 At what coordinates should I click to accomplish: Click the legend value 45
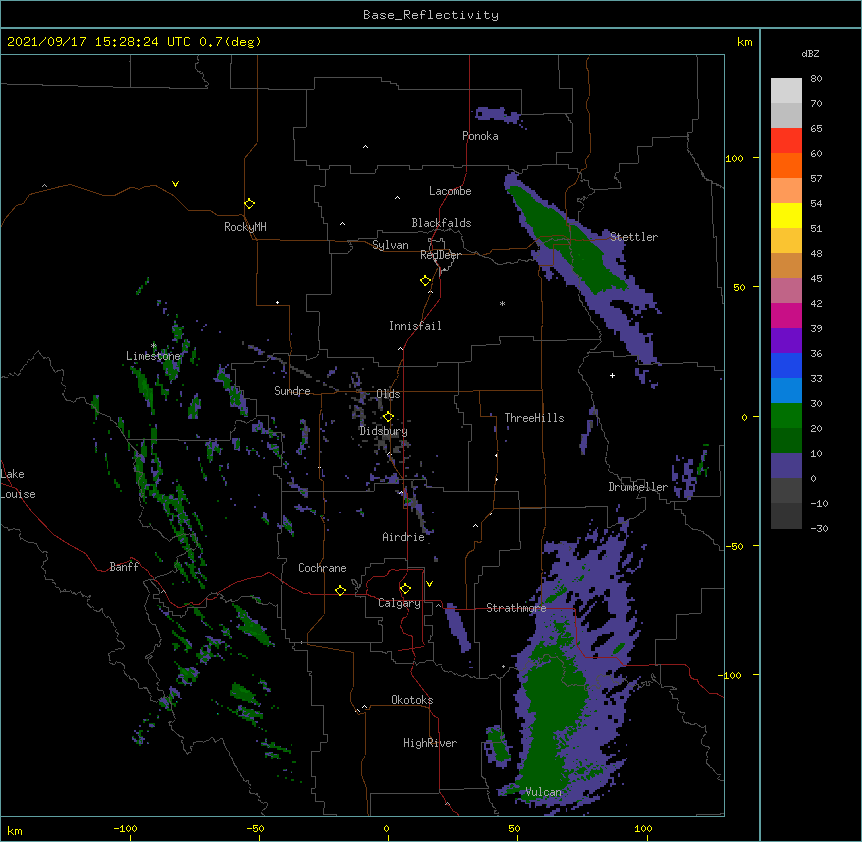click(x=816, y=279)
